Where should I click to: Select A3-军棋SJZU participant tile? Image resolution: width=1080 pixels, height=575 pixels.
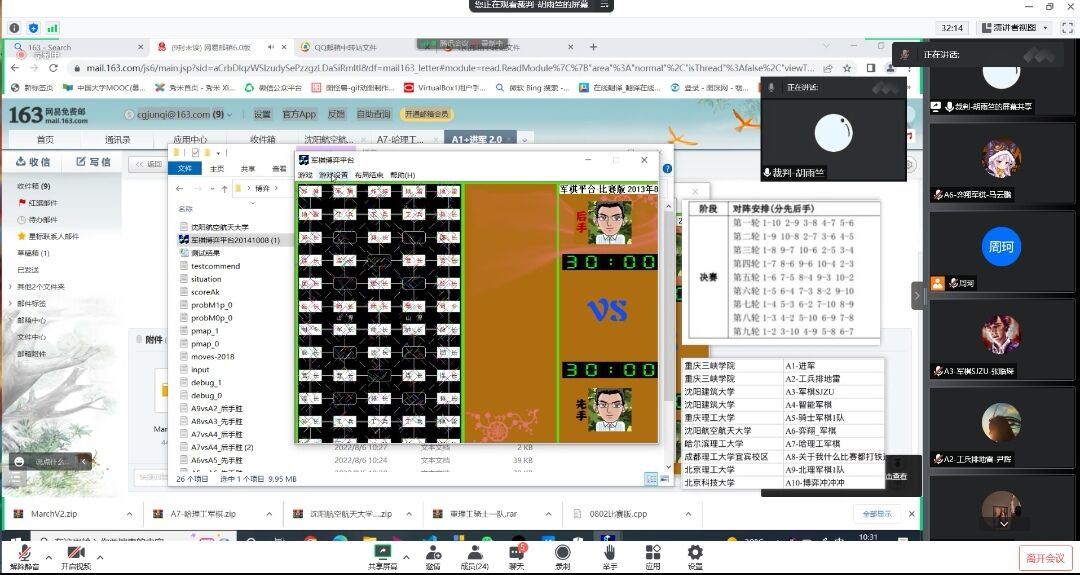tap(1001, 339)
